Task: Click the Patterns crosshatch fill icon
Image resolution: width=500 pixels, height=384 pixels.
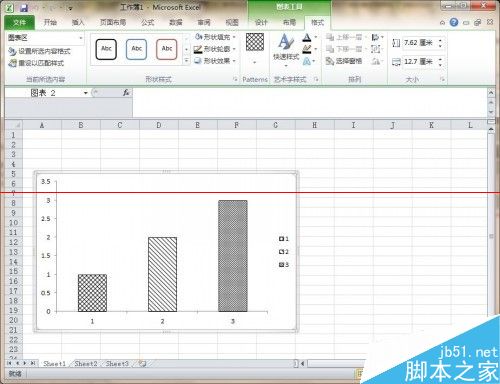Action: click(x=255, y=42)
